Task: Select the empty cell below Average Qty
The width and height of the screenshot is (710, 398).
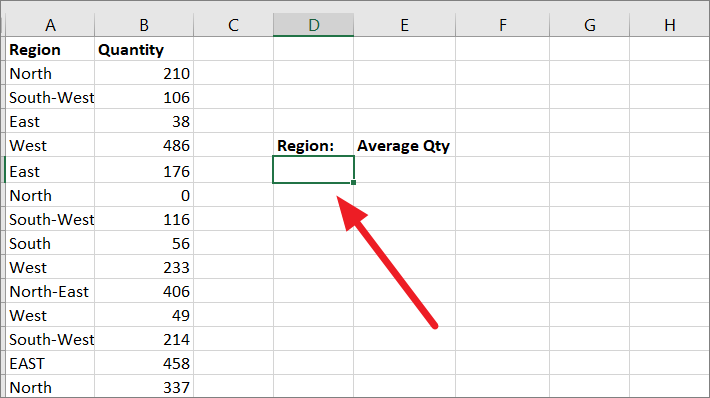Action: click(404, 170)
